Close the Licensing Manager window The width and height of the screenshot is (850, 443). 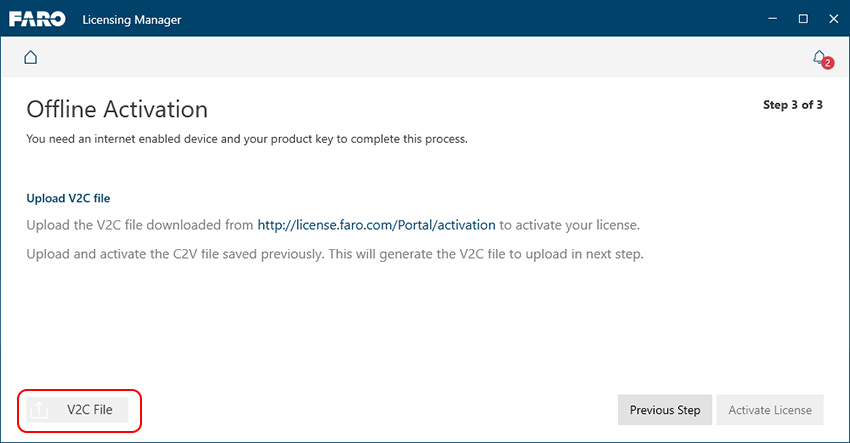click(x=830, y=19)
